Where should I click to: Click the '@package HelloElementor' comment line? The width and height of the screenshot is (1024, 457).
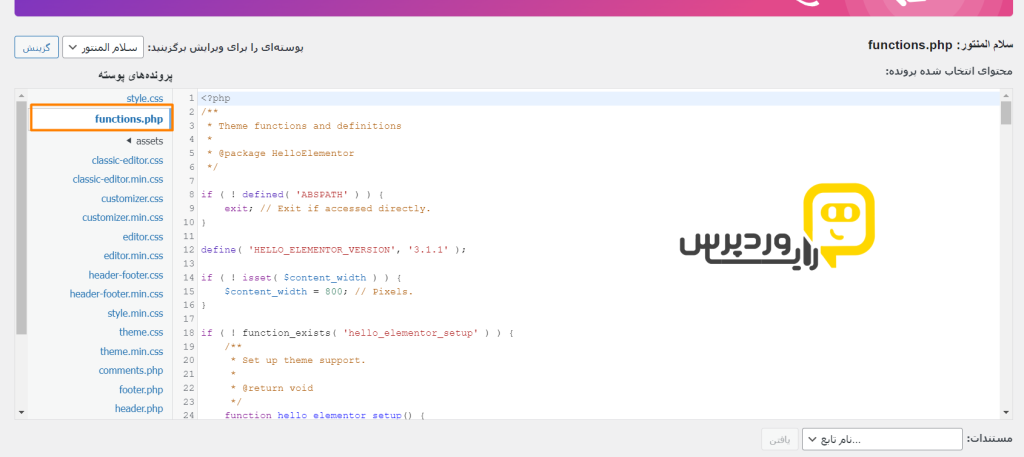[x=280, y=153]
